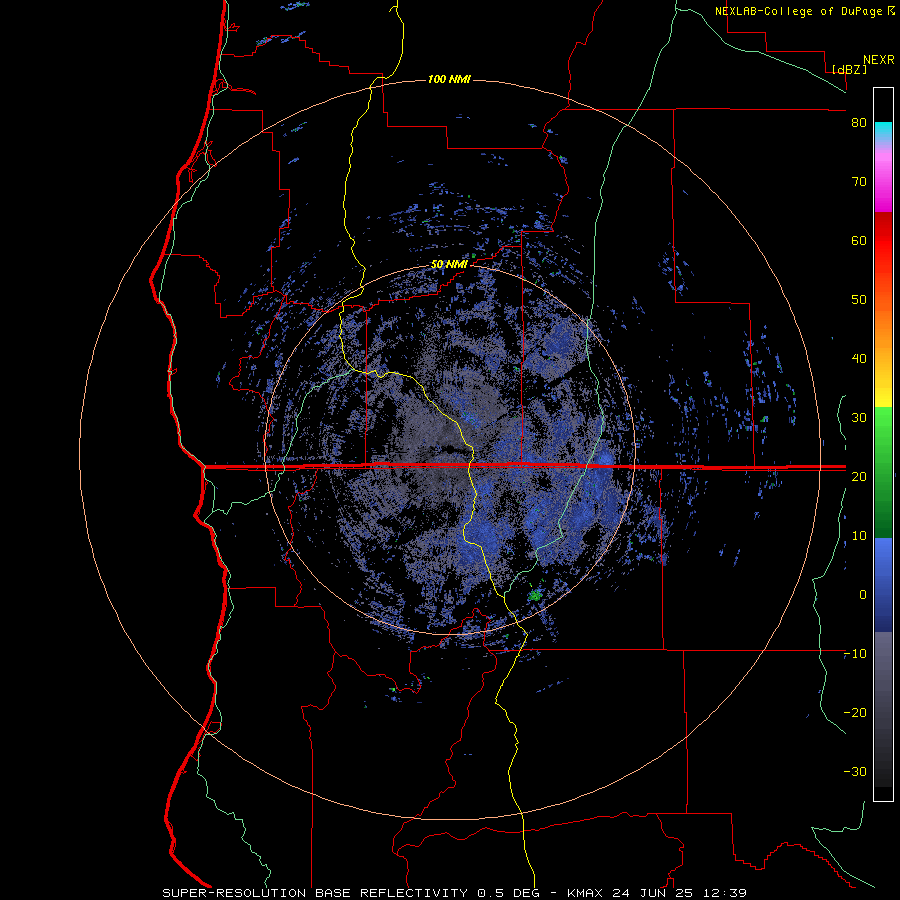Image resolution: width=900 pixels, height=900 pixels.
Task: Click the NEXR label above color scale
Action: pyautogui.click(x=879, y=60)
